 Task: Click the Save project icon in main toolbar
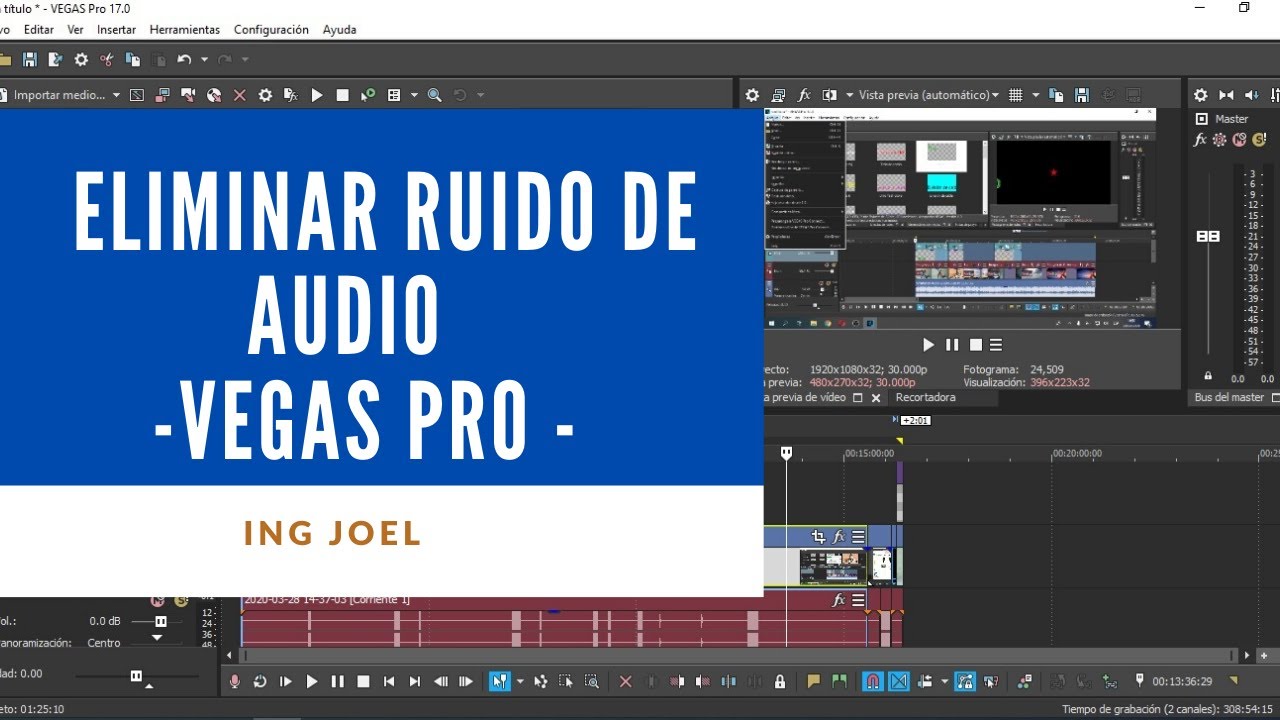tap(30, 60)
